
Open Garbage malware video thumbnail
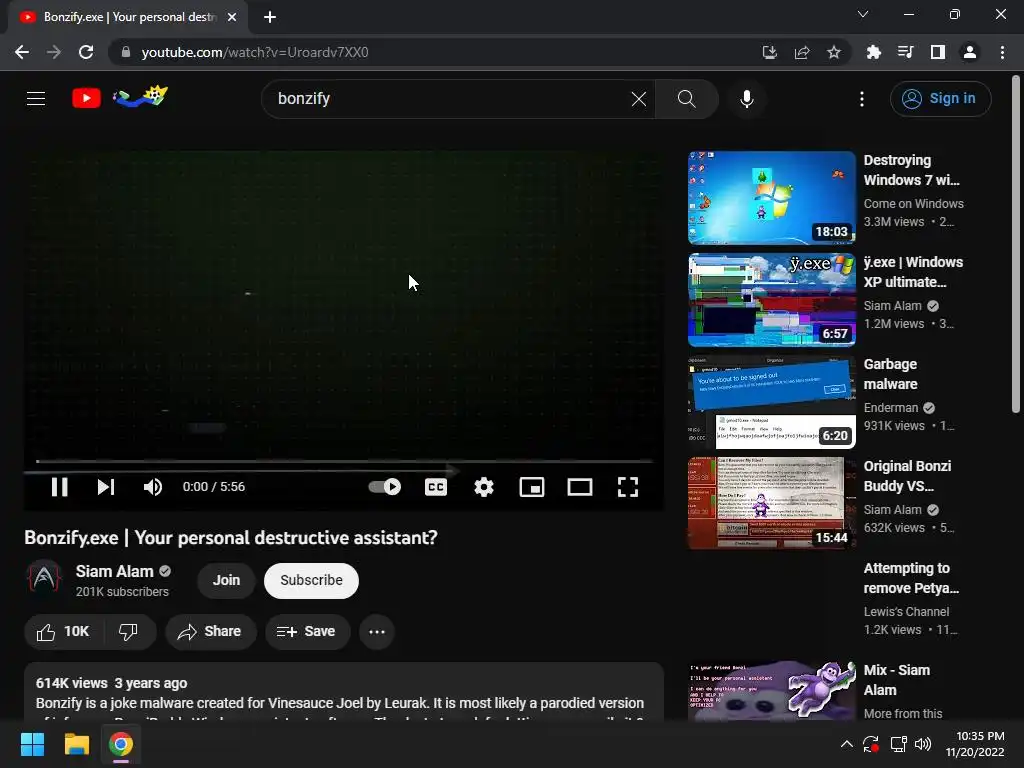pos(772,402)
